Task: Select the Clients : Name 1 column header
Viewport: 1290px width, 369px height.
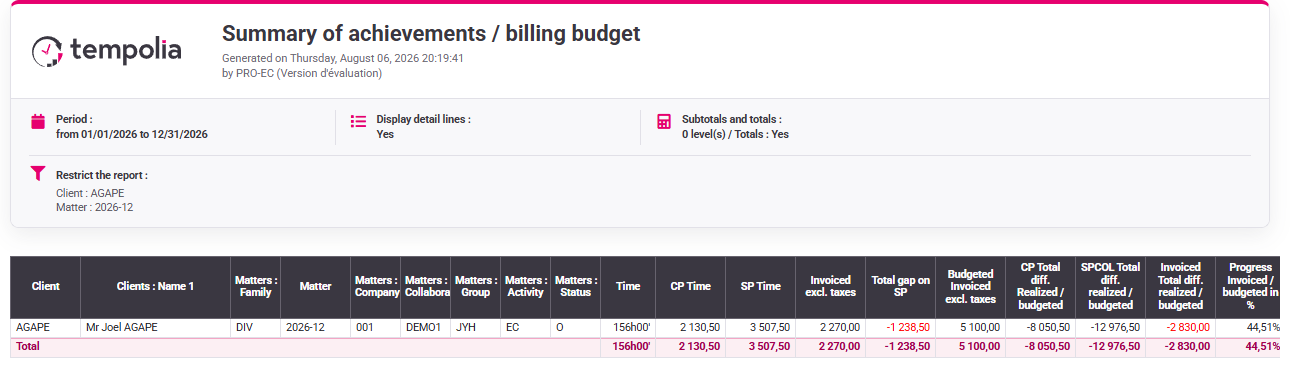Action: pos(155,287)
